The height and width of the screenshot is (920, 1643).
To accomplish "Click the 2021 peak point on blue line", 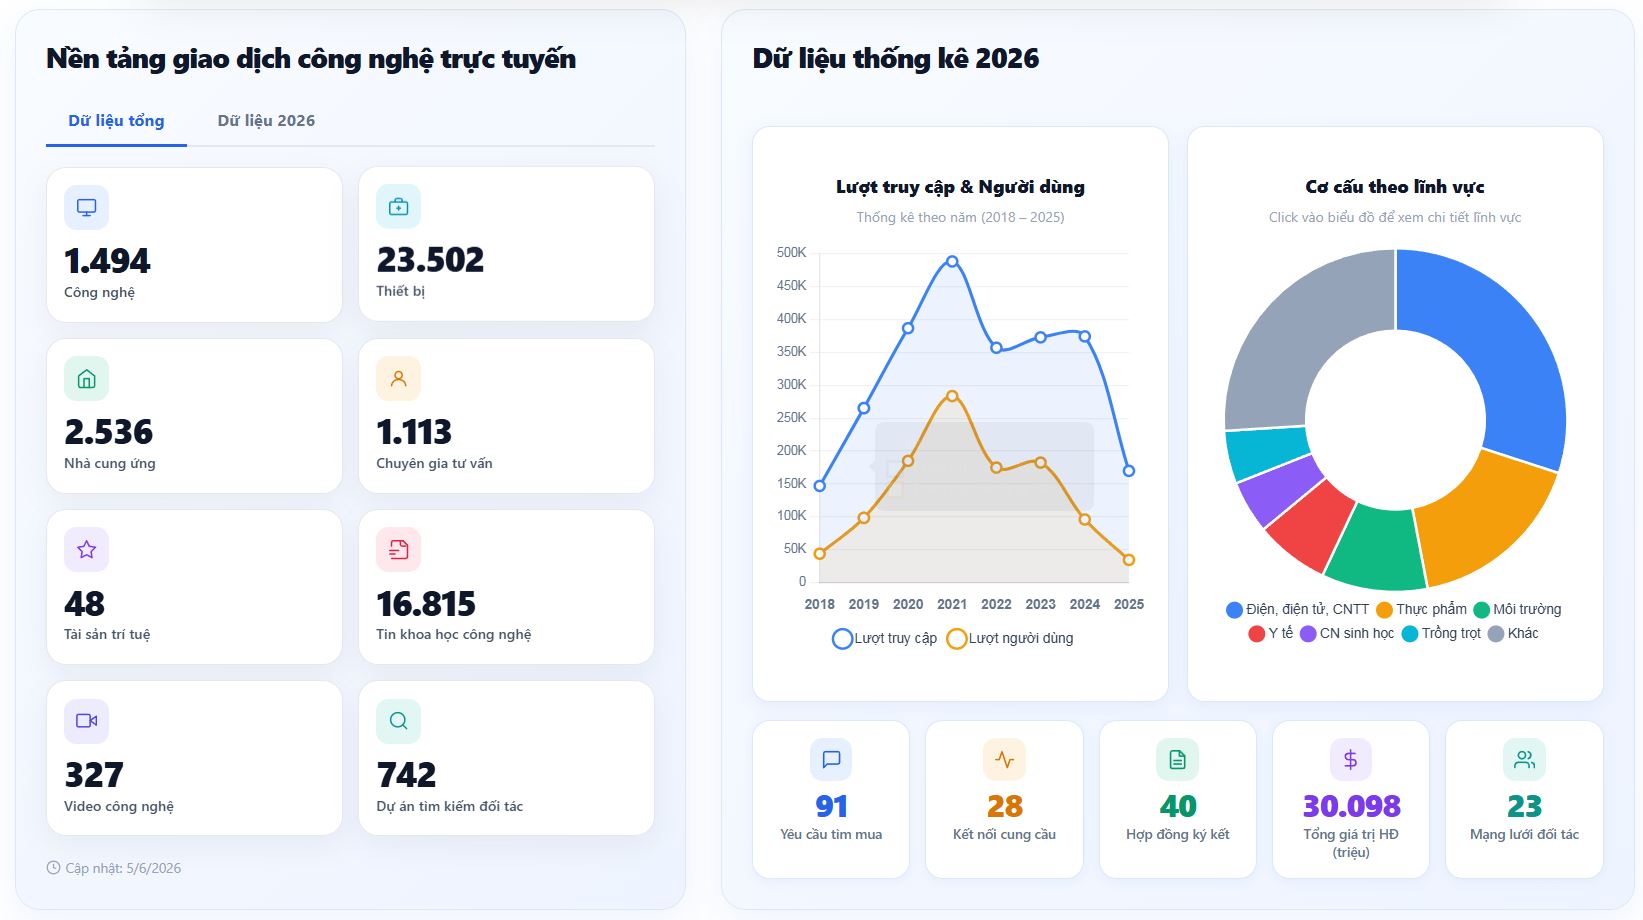I will tap(952, 261).
